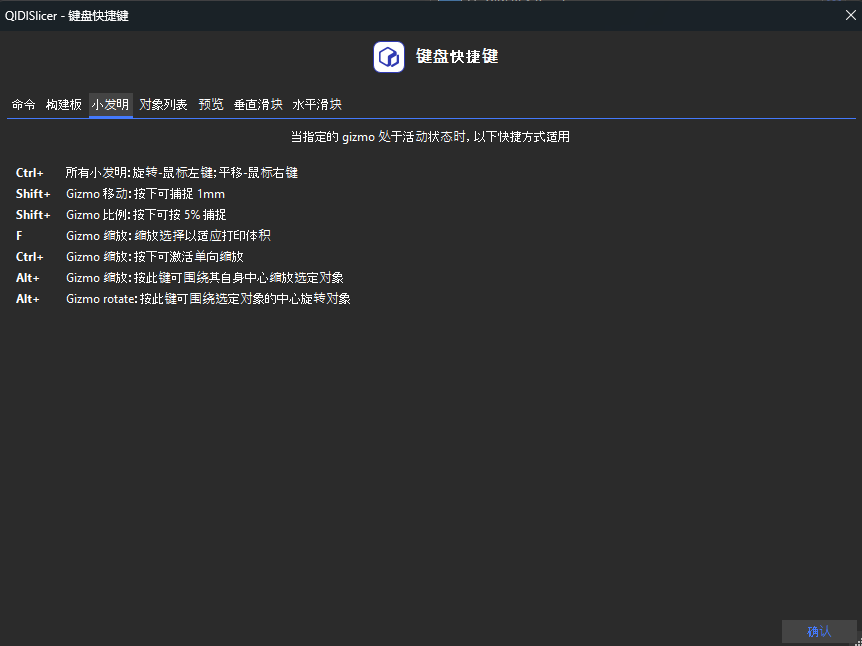The image size is (862, 646).
Task: Close the keyboard shortcuts dialog
Action: pos(850,15)
